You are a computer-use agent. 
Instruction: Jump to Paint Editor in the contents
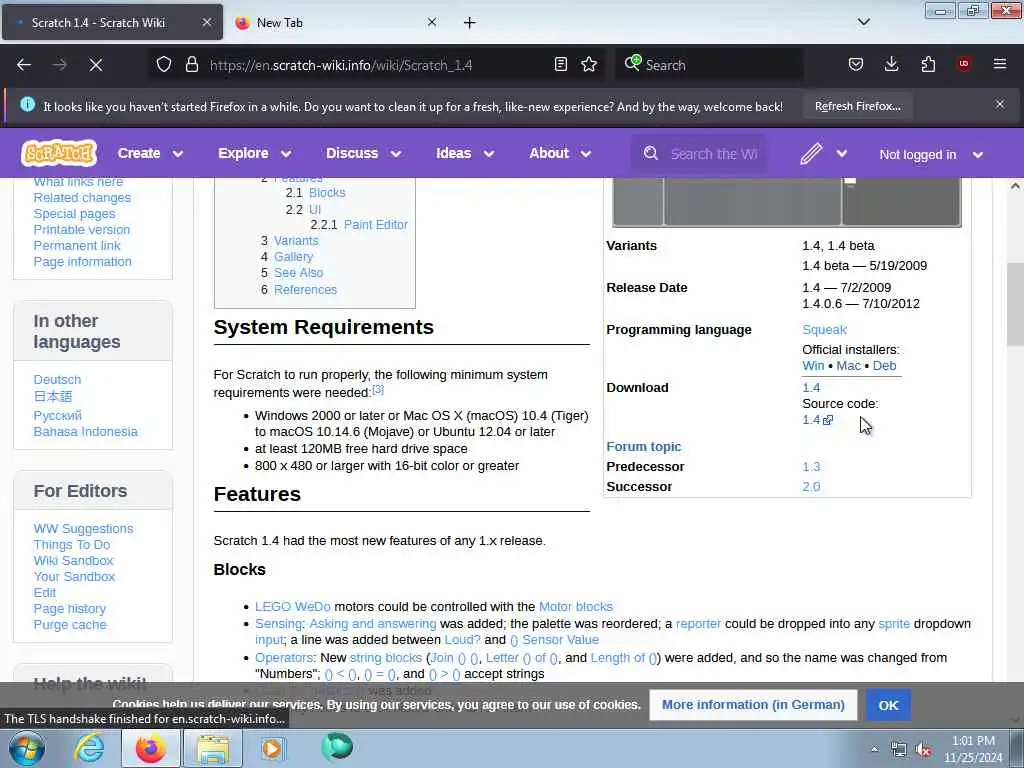tap(376, 225)
